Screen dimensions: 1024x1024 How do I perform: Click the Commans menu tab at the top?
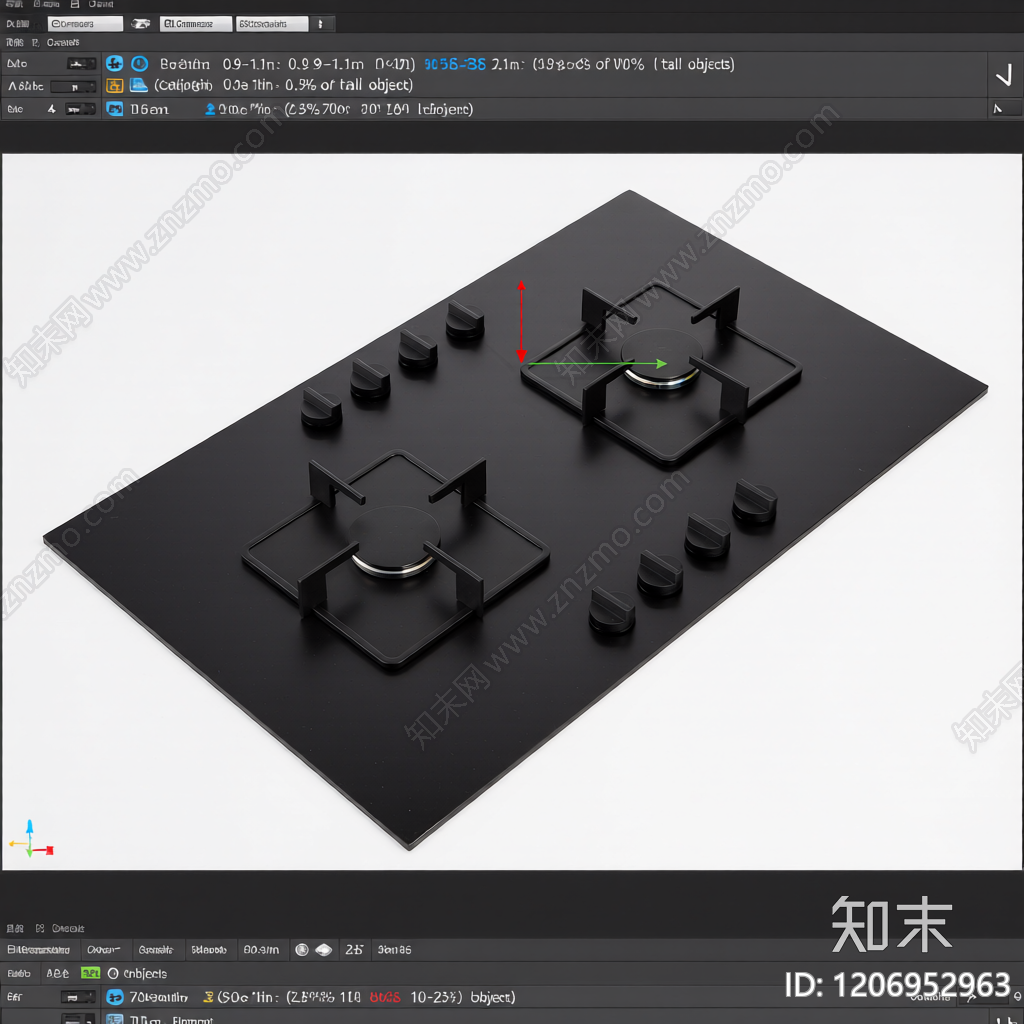pos(196,22)
